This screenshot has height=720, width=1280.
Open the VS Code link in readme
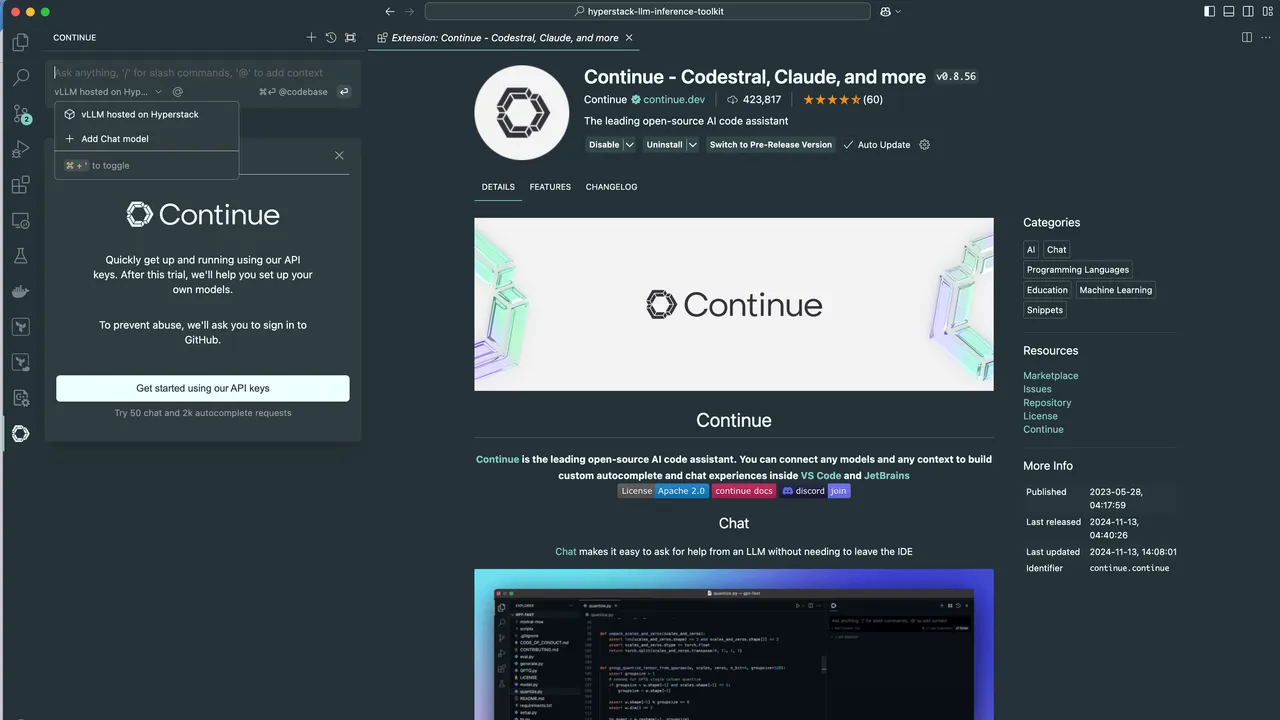(x=821, y=475)
